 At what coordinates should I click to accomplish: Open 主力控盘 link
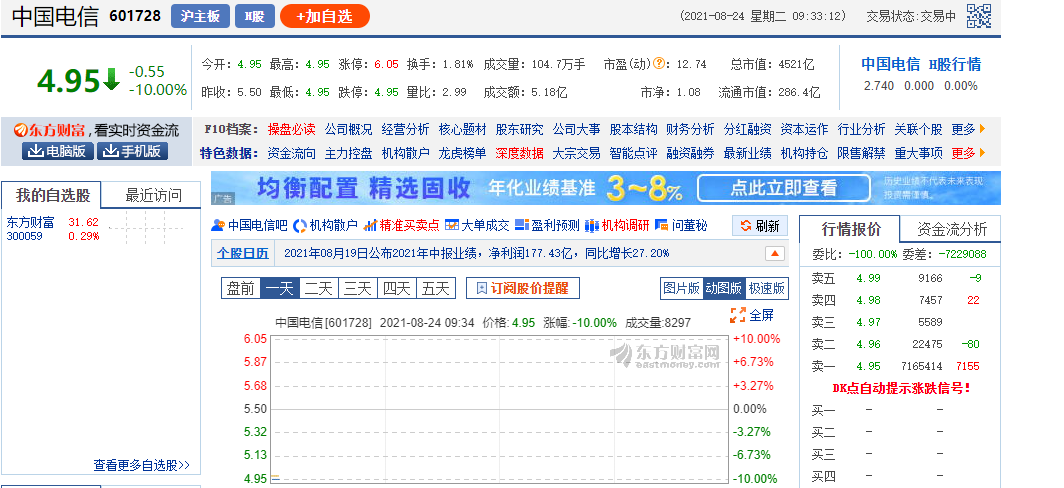[x=348, y=153]
